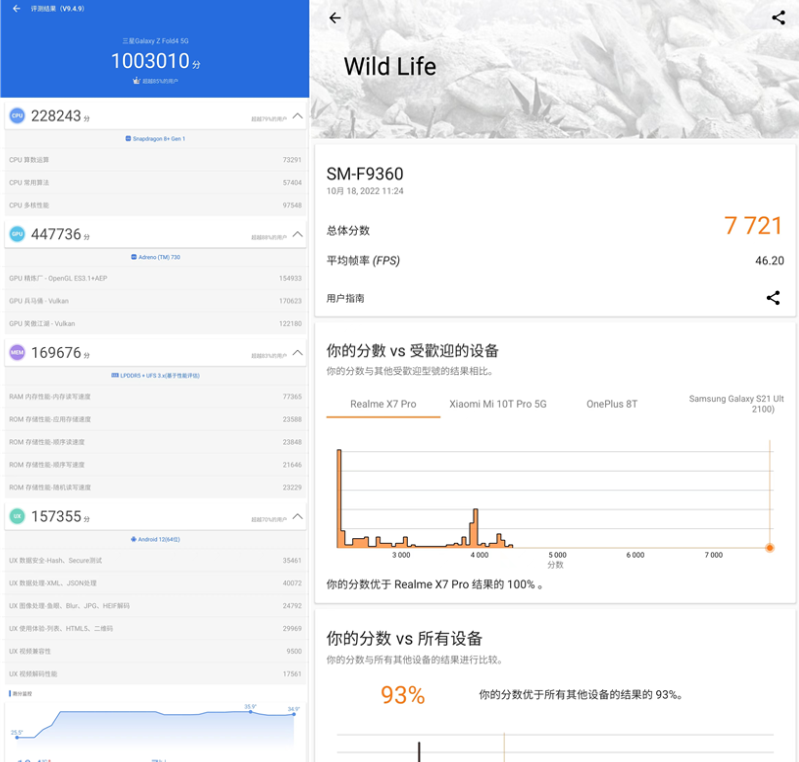The image size is (799, 762).
Task: Tap UX 视频解码性能 row
Action: point(155,674)
